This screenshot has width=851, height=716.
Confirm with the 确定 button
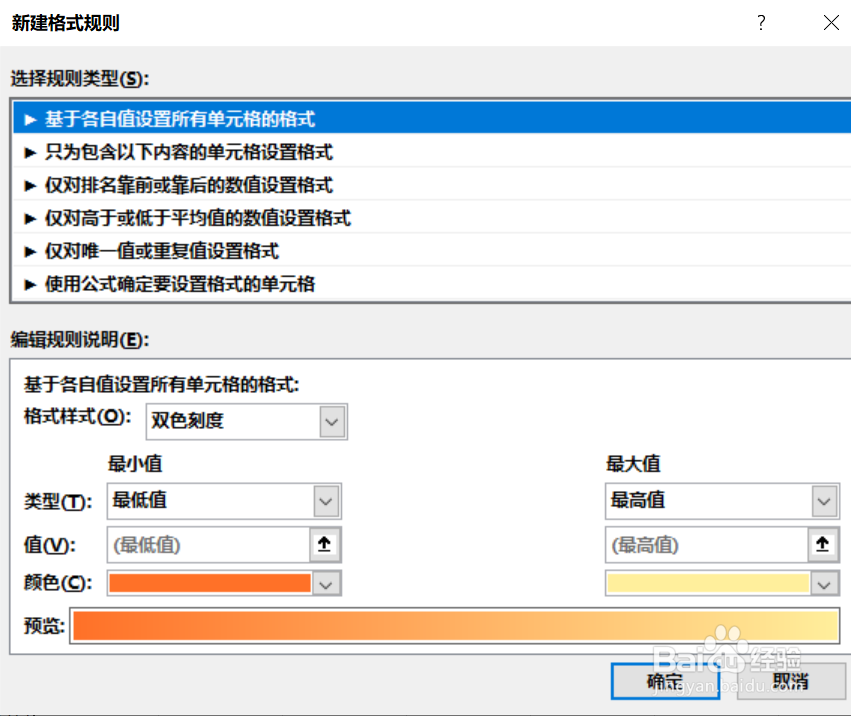tap(665, 681)
